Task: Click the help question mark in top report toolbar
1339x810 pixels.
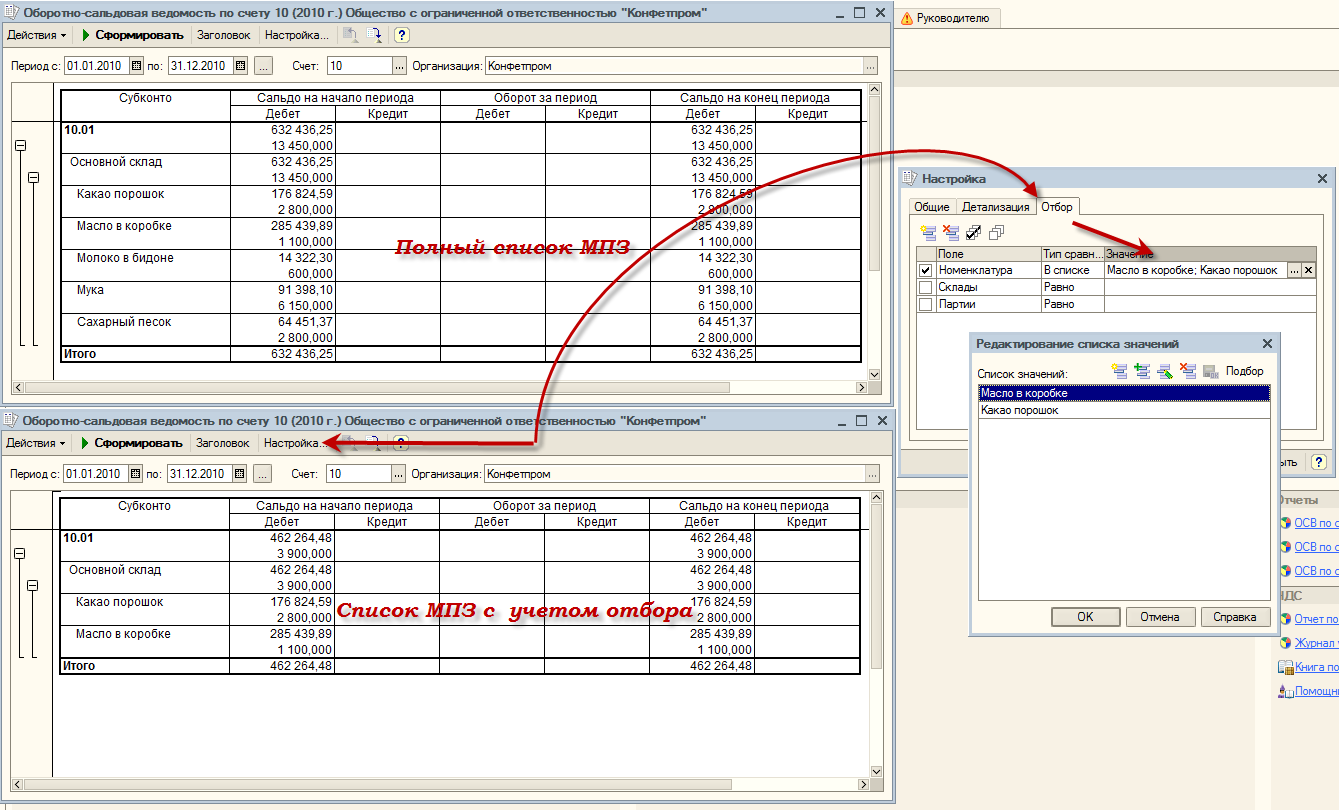Action: [x=402, y=35]
